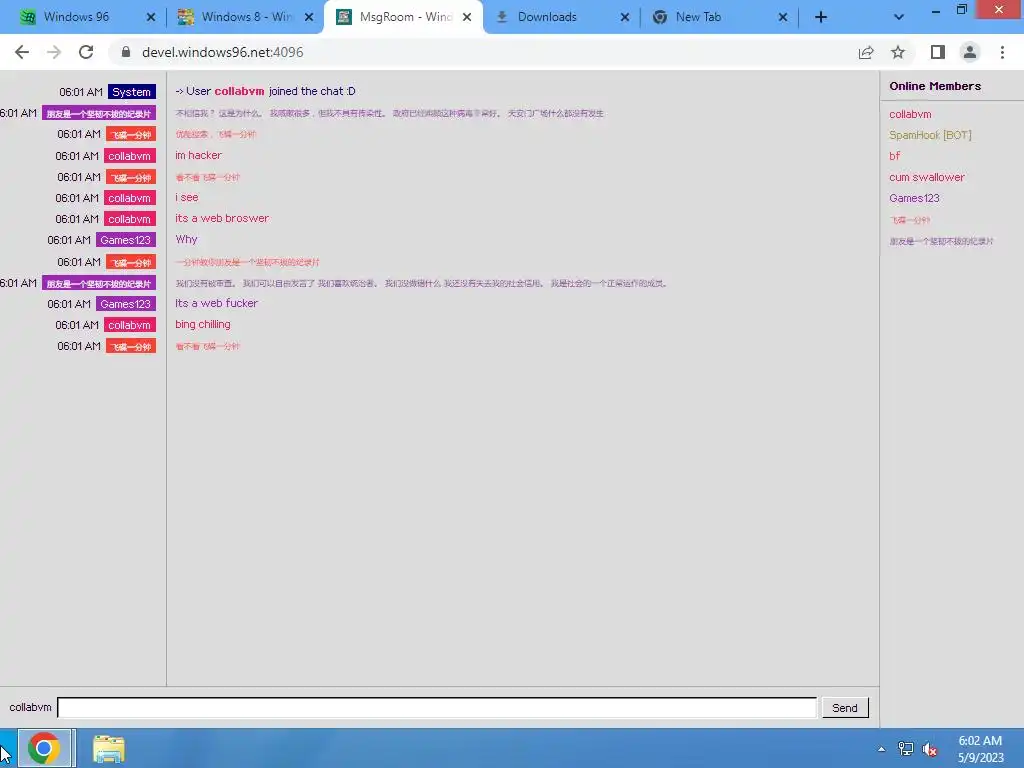Click the Start corner of taskbar
1024x768 pixels.
pos(7,748)
